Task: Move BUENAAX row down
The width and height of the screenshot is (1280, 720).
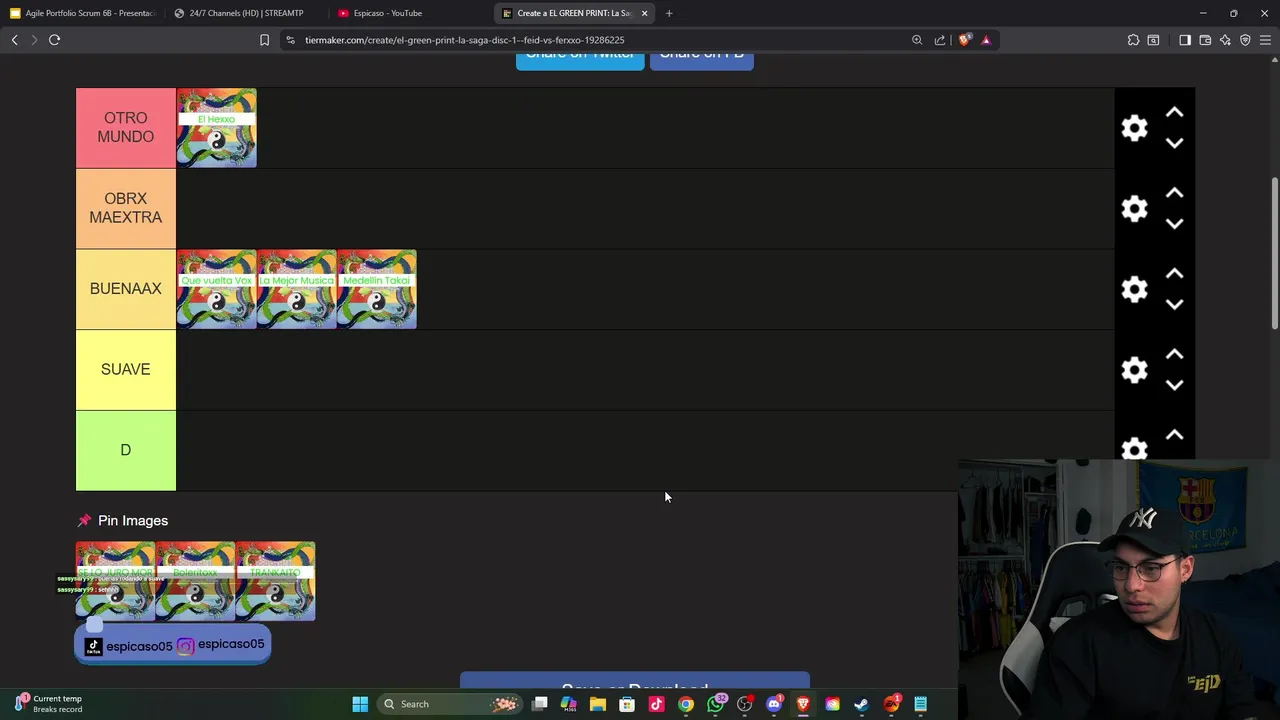Action: tap(1174, 304)
